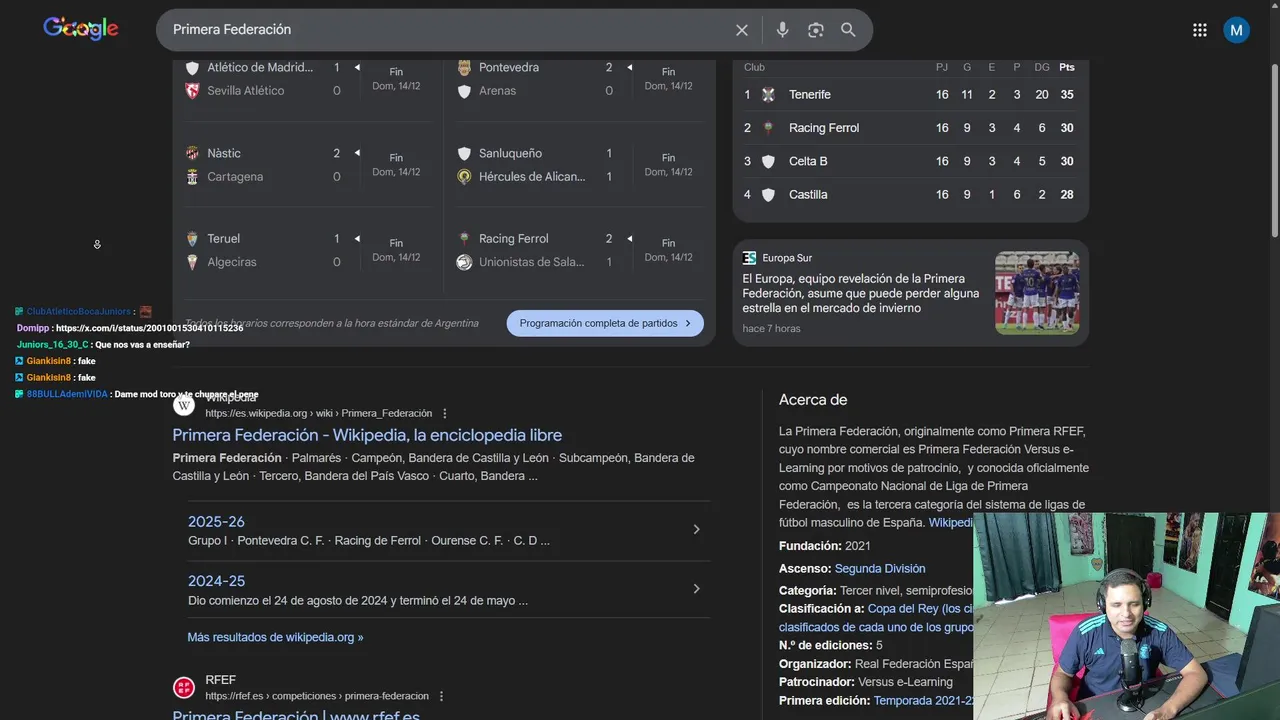The image size is (1280, 720).
Task: Click the Wikipedia source link in description
Action: 951,523
